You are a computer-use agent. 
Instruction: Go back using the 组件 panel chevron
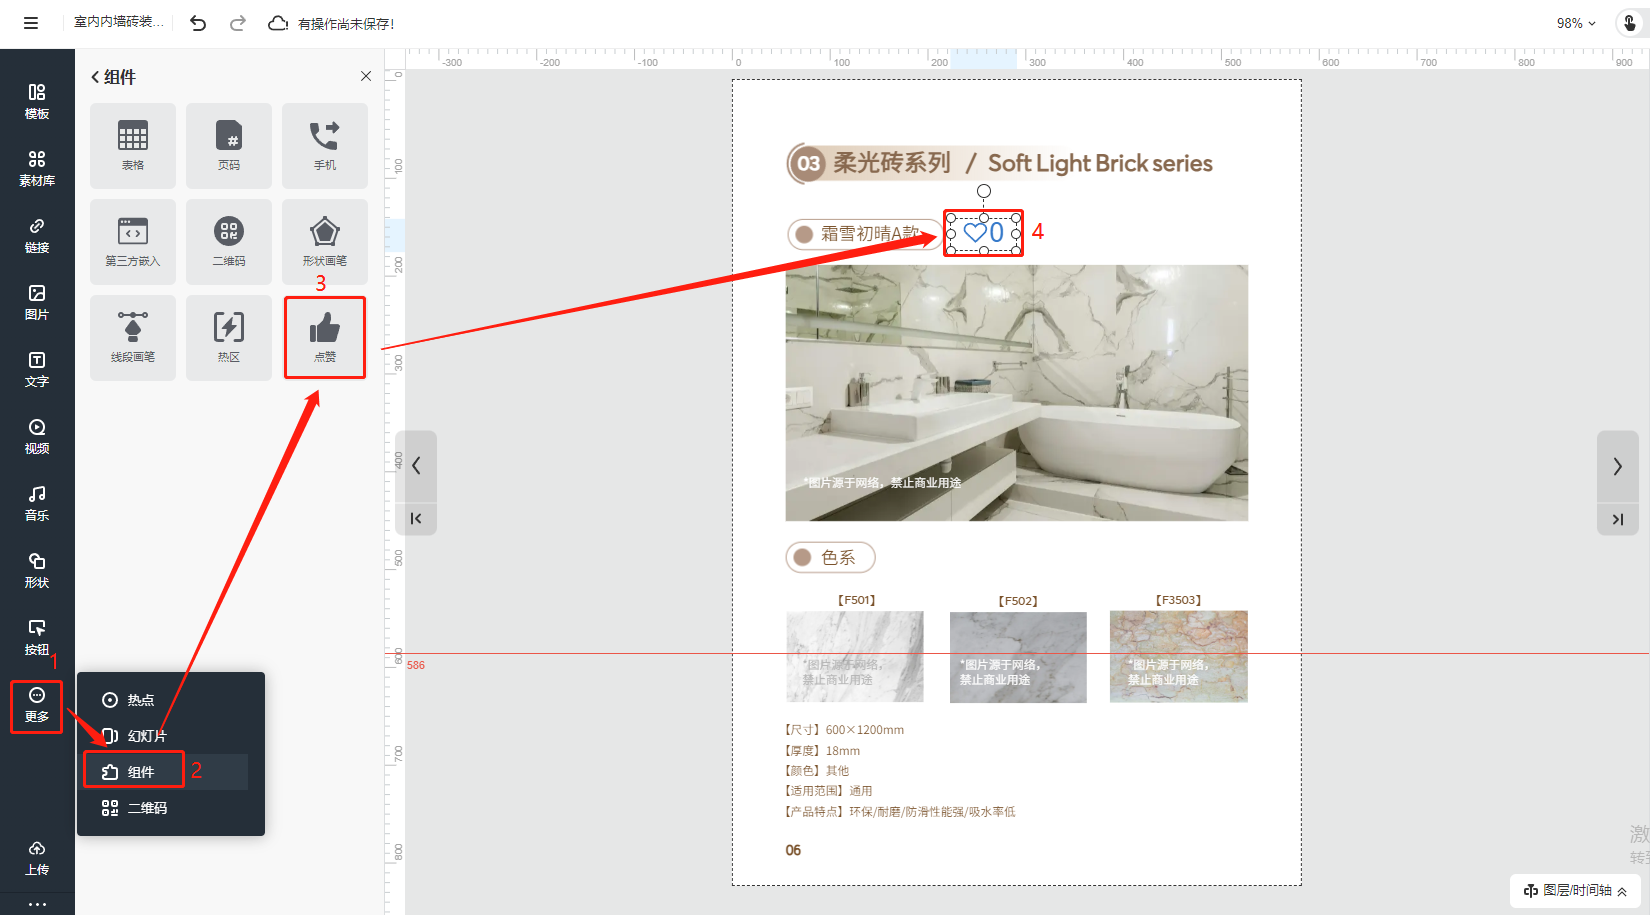click(95, 77)
